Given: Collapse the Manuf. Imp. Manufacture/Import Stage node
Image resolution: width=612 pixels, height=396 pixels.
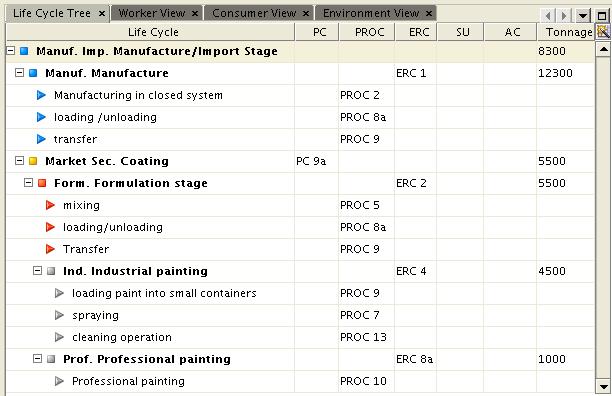Looking at the screenshot, I should tap(11, 51).
